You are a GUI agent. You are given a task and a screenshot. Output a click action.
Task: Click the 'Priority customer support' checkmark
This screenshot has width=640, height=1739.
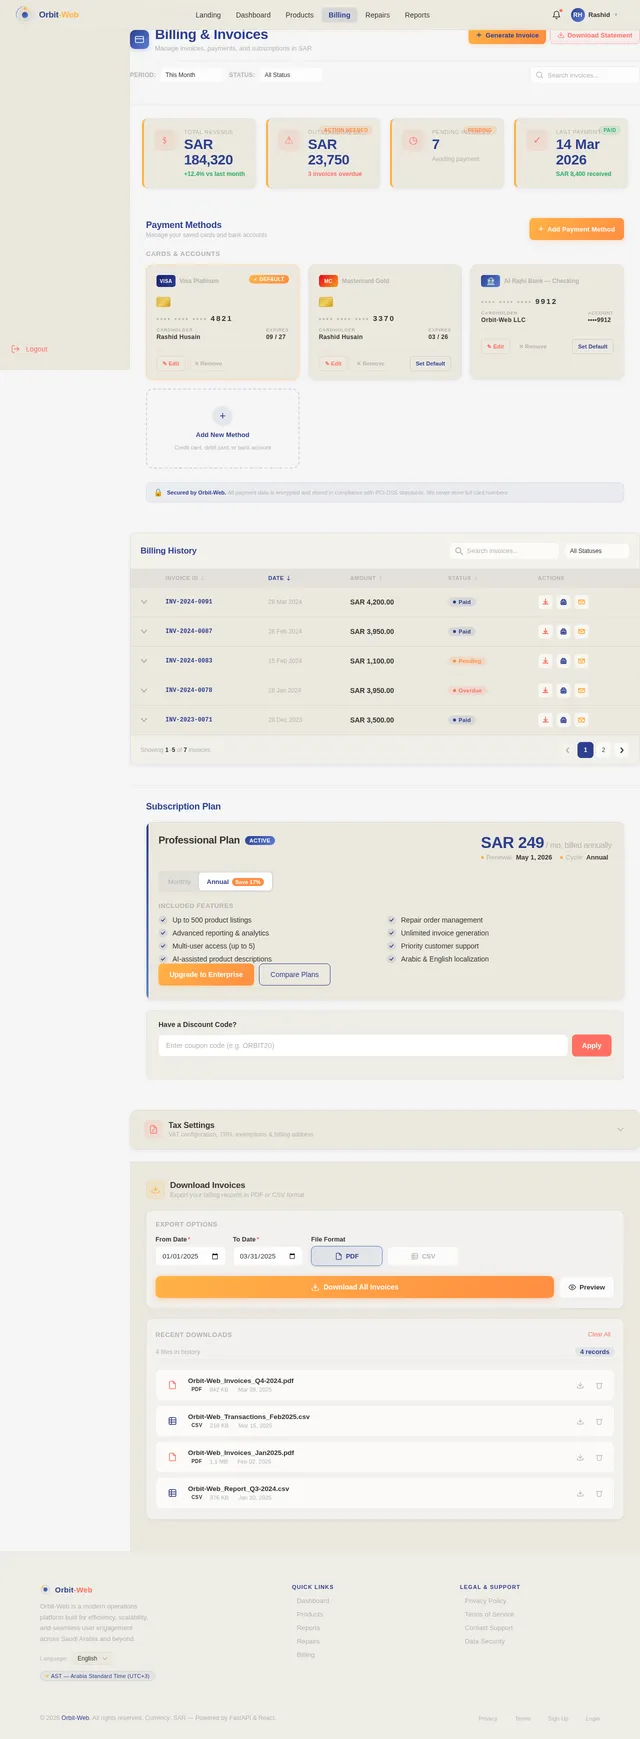392,946
